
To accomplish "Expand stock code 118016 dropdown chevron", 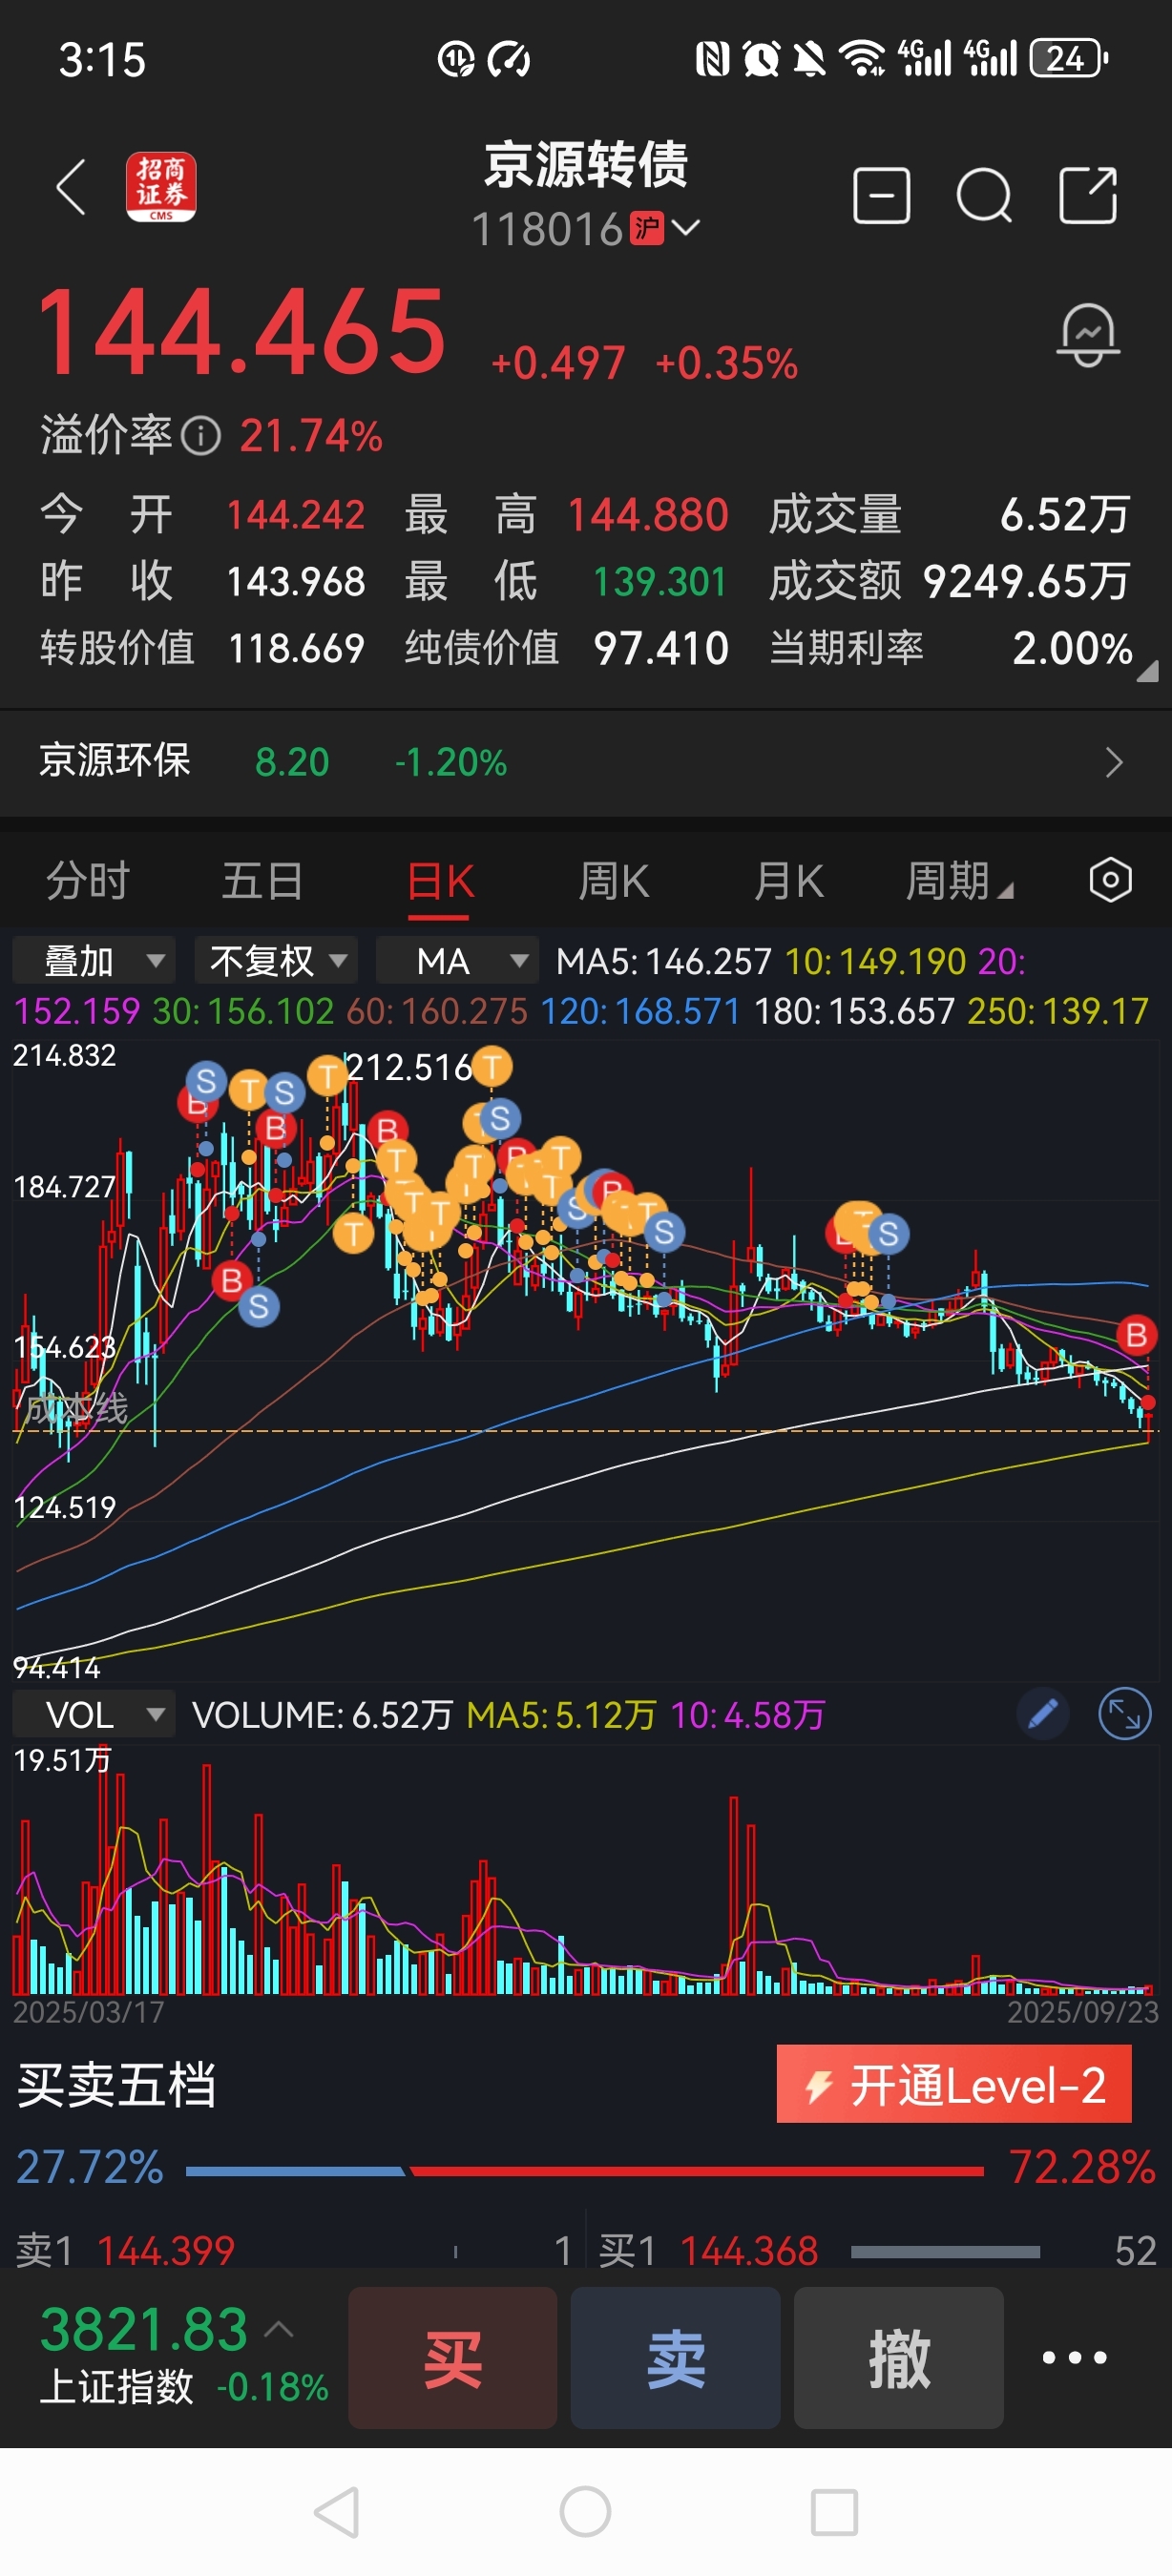I will pos(686,229).
